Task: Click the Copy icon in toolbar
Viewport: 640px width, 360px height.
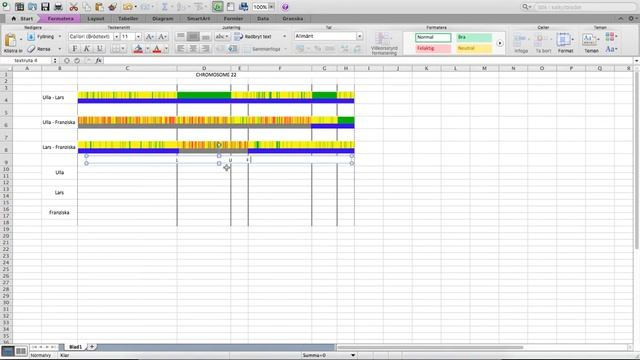Action: coord(87,7)
